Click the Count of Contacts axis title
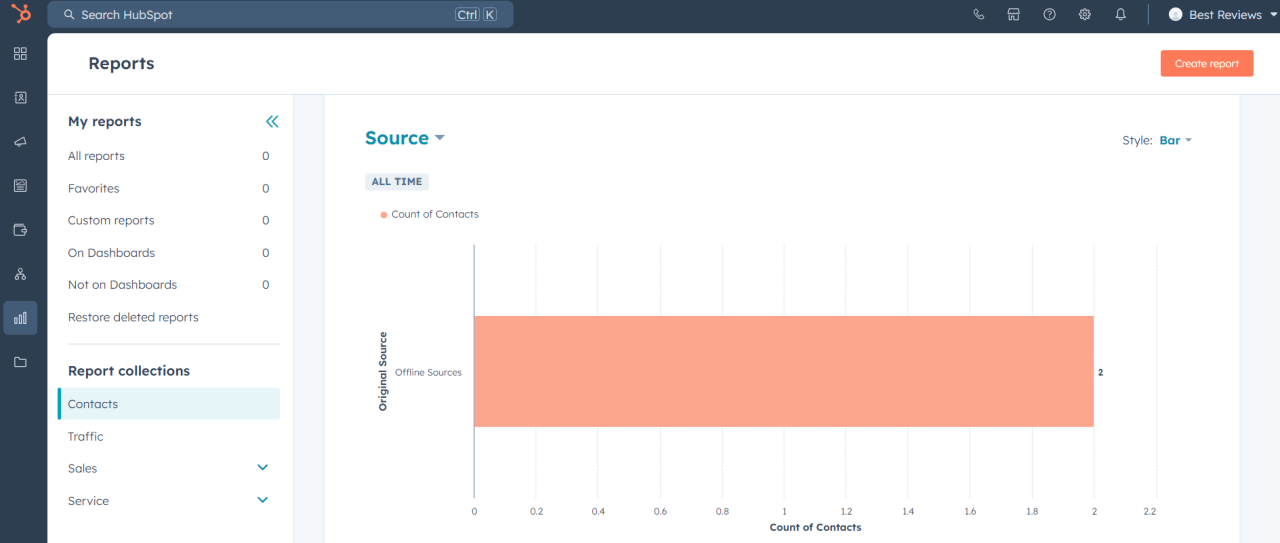This screenshot has height=543, width=1280. pyautogui.click(x=815, y=527)
